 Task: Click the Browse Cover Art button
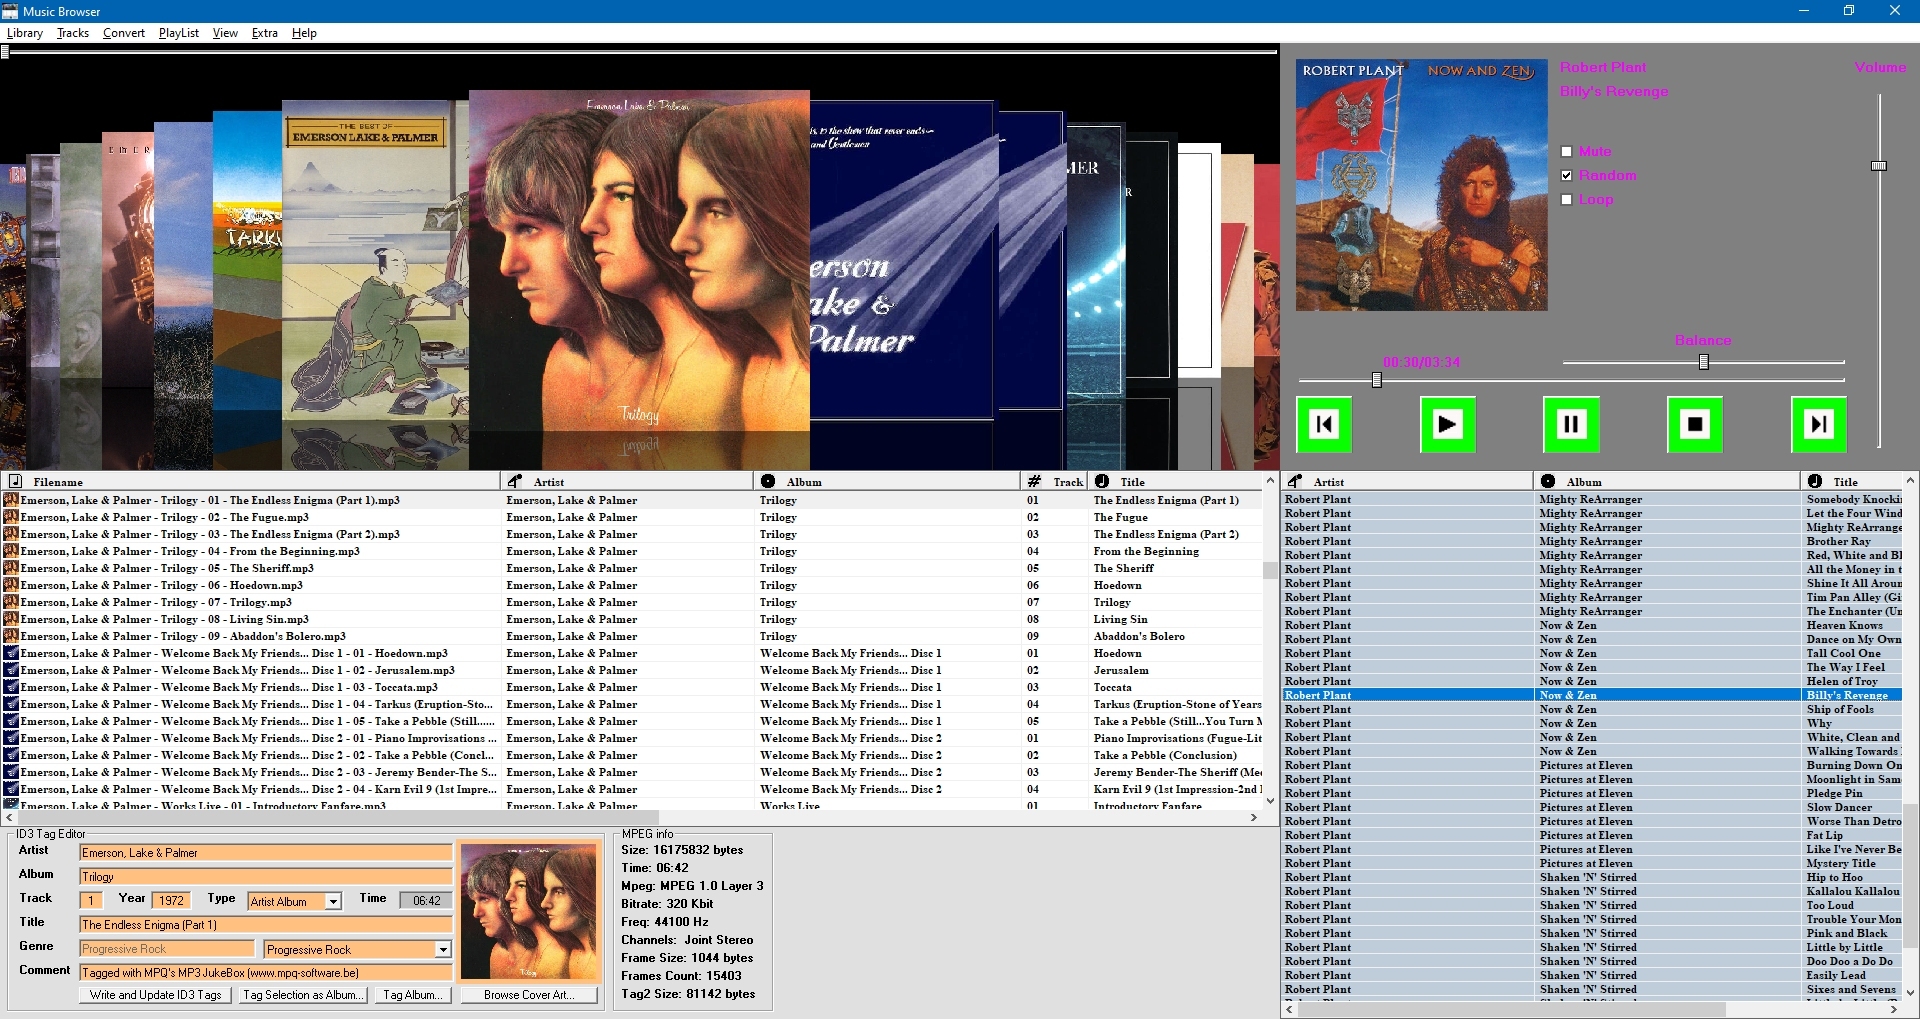click(x=529, y=994)
